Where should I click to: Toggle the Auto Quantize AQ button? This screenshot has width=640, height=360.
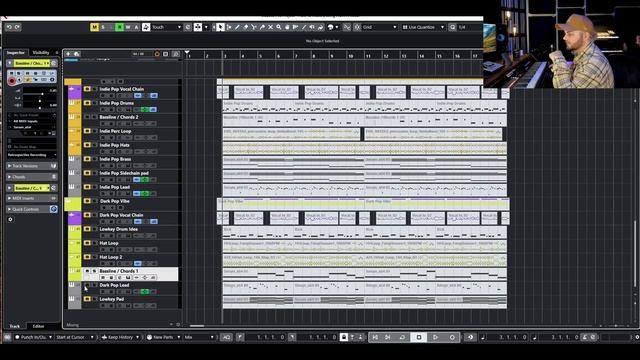[226, 337]
